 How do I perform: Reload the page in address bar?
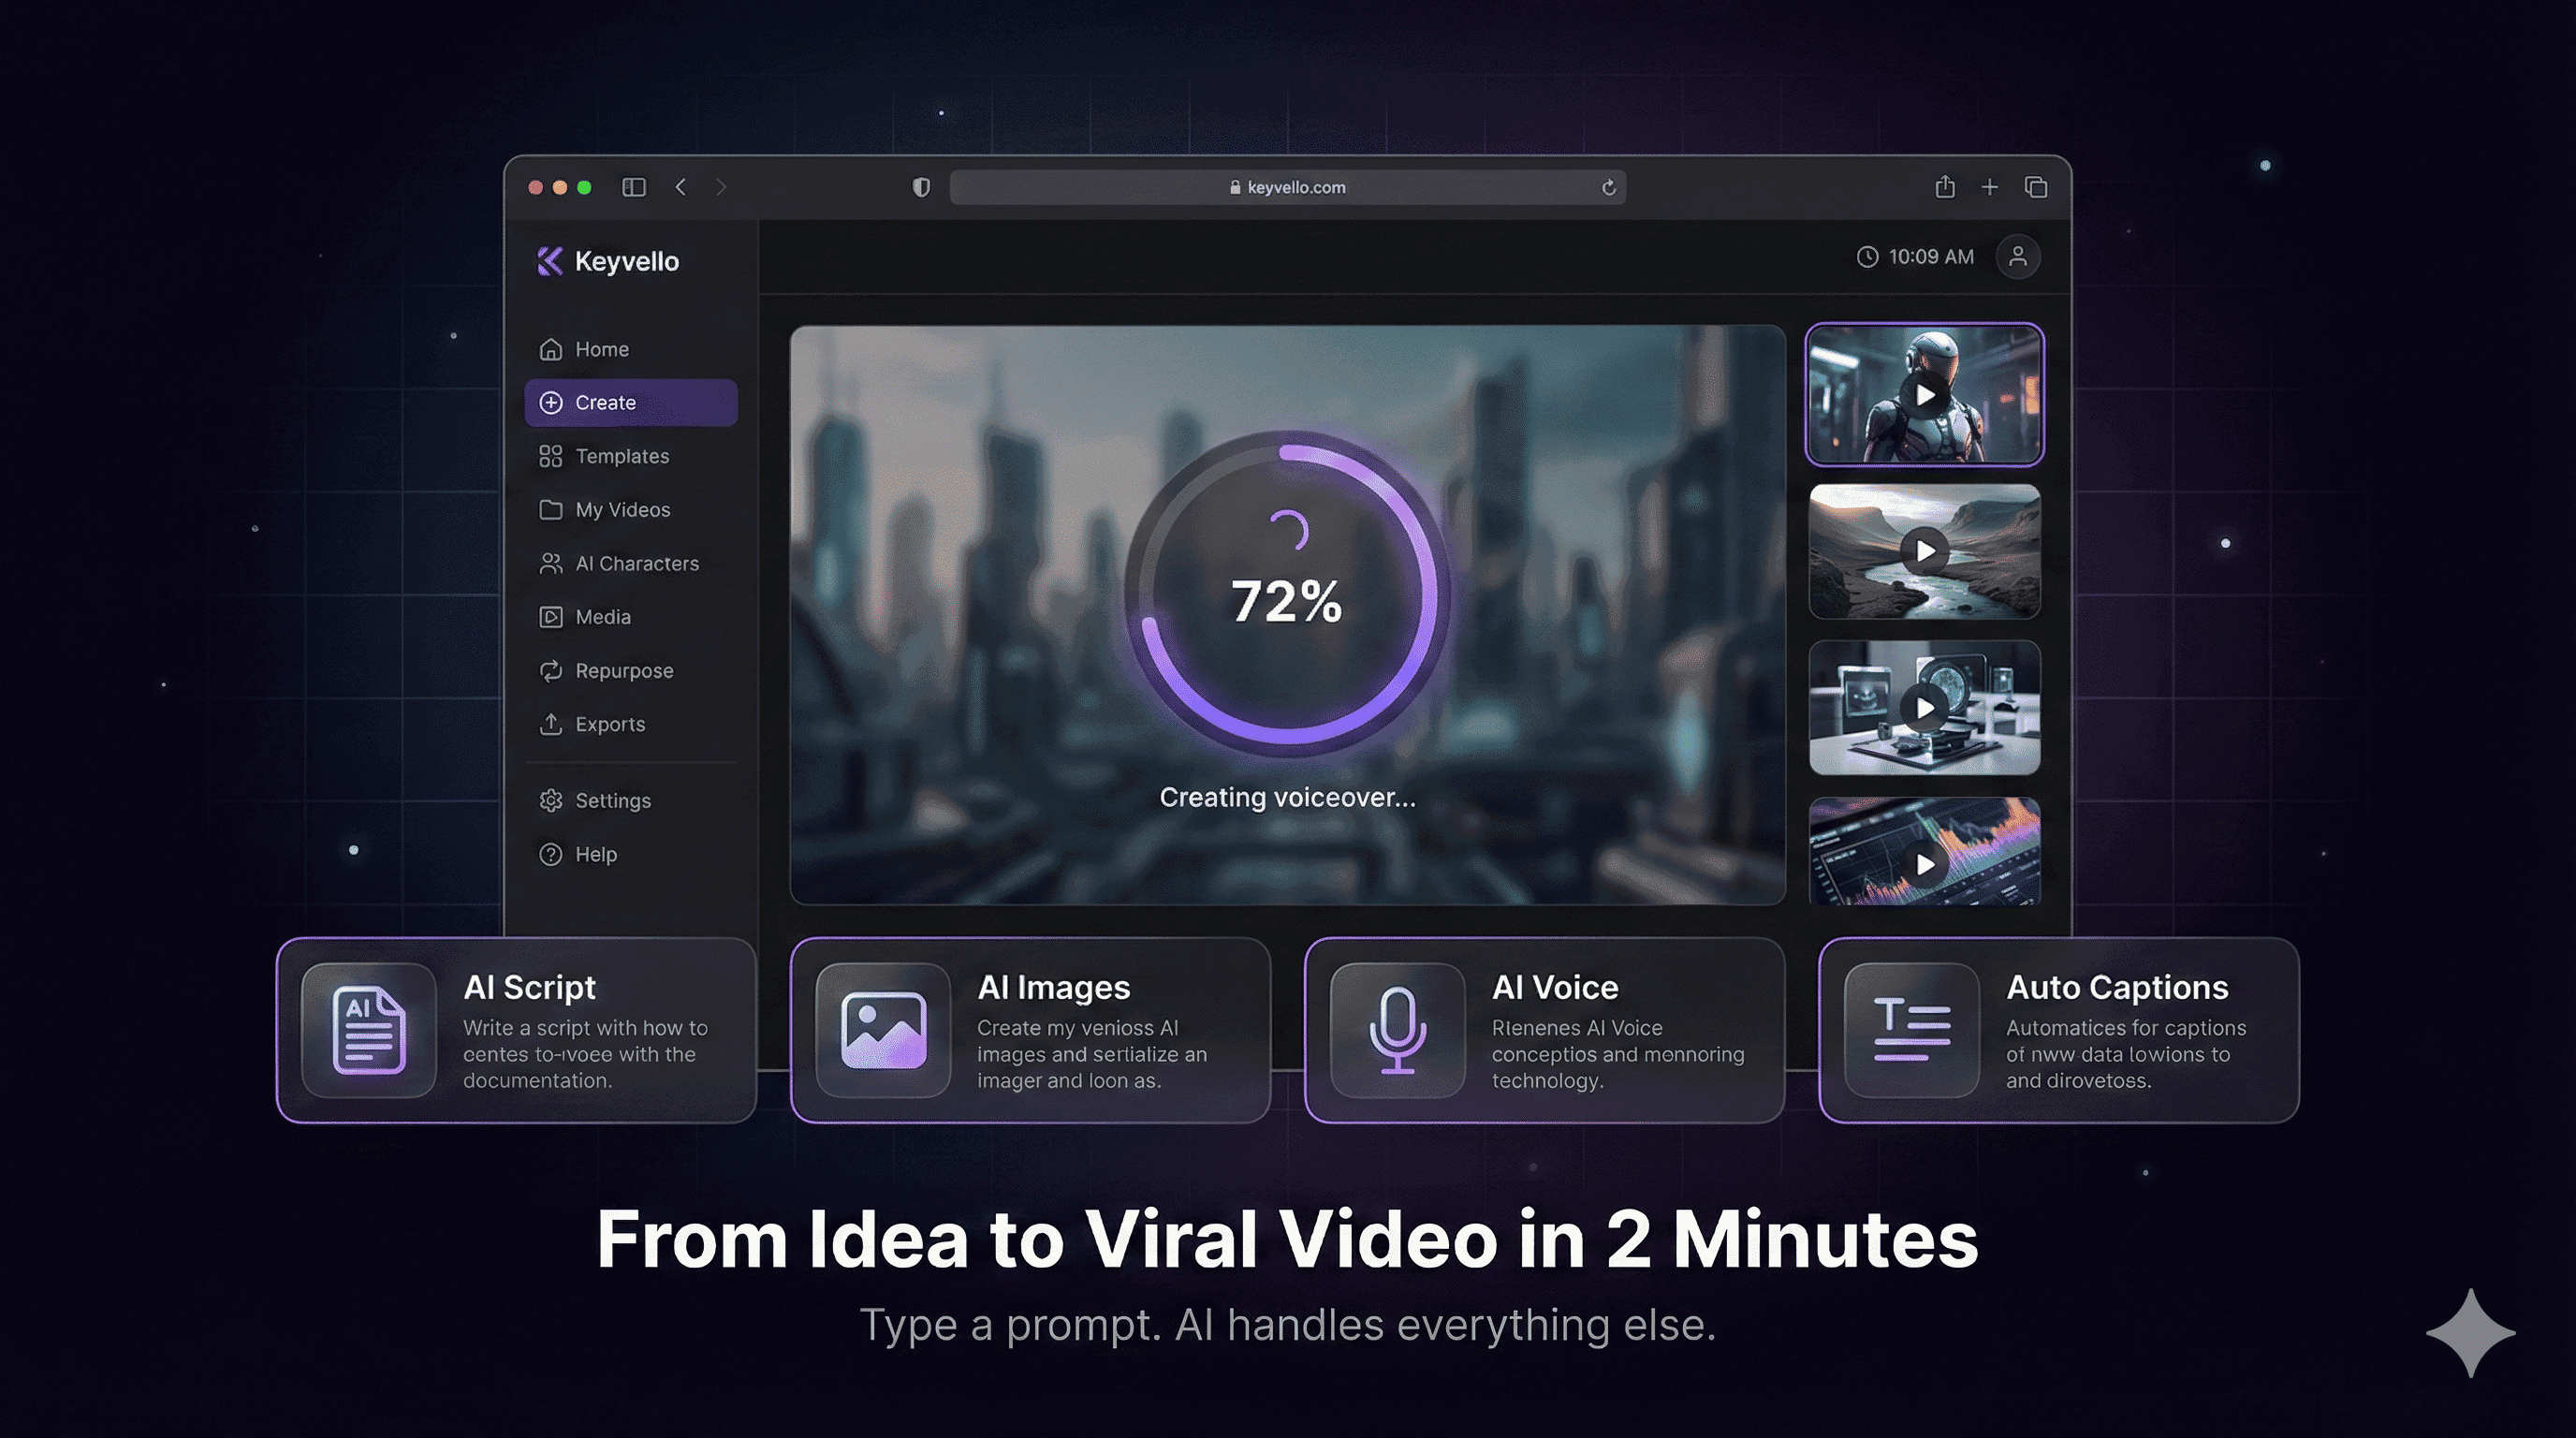click(1608, 188)
